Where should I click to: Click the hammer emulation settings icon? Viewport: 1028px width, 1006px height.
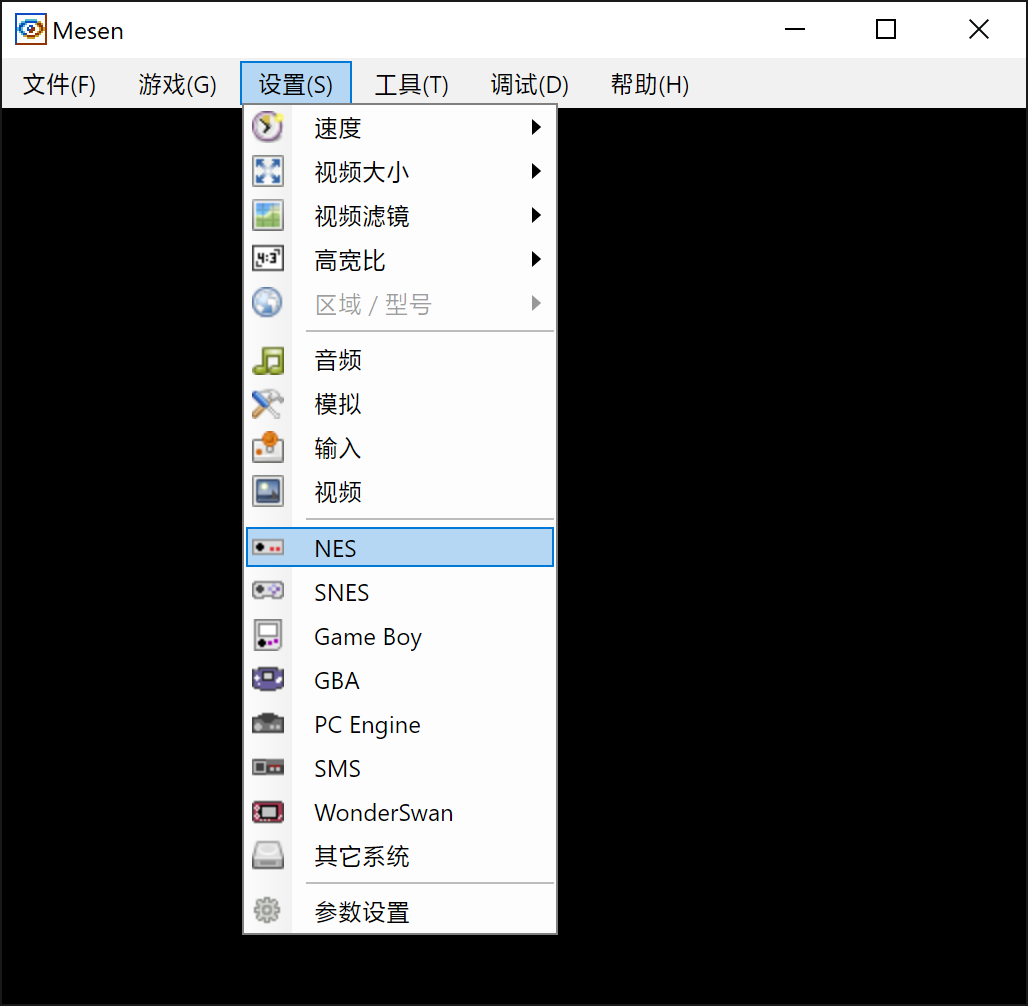(267, 404)
